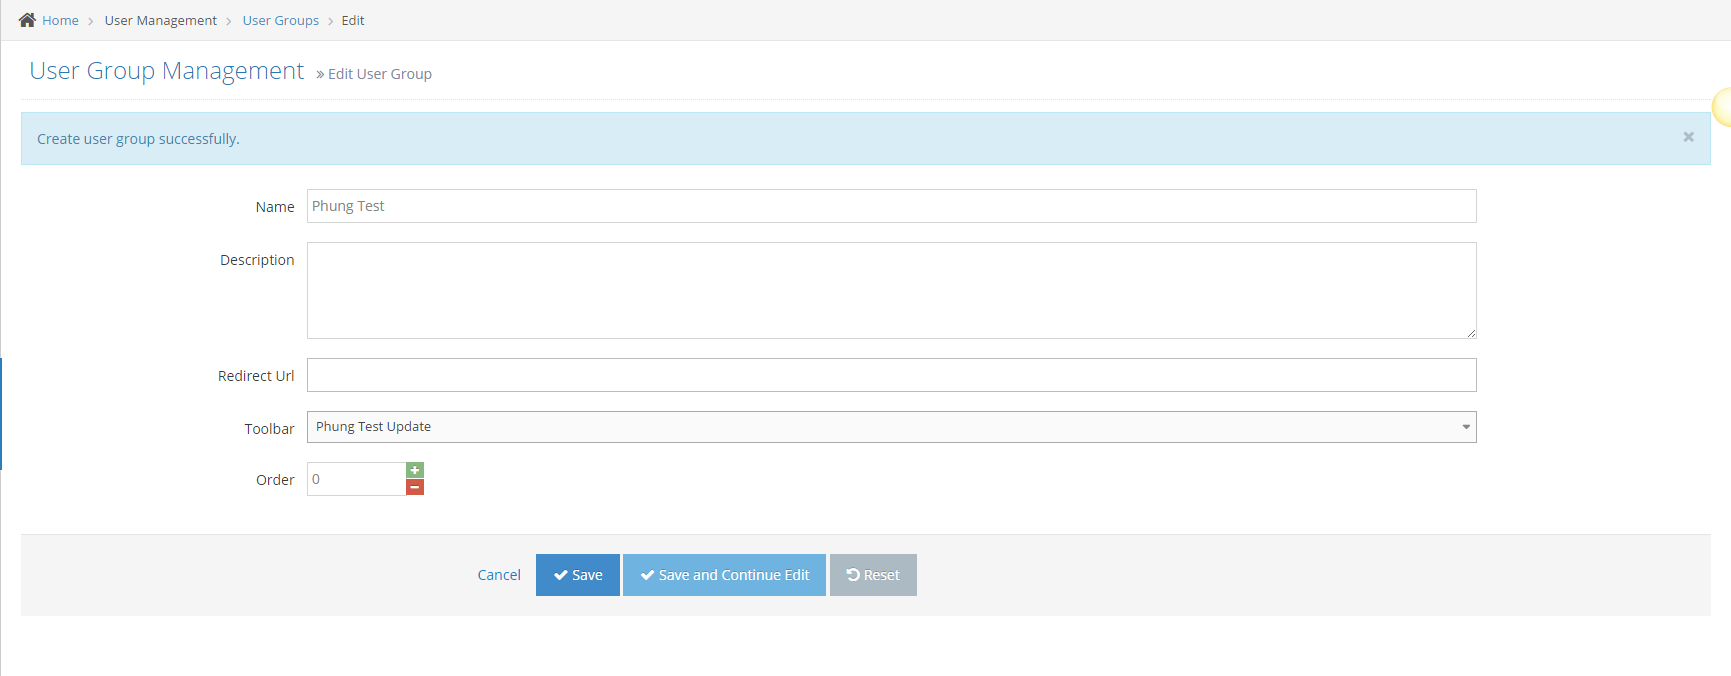Decrease Order with the red minus
This screenshot has width=1731, height=676.
[x=415, y=487]
